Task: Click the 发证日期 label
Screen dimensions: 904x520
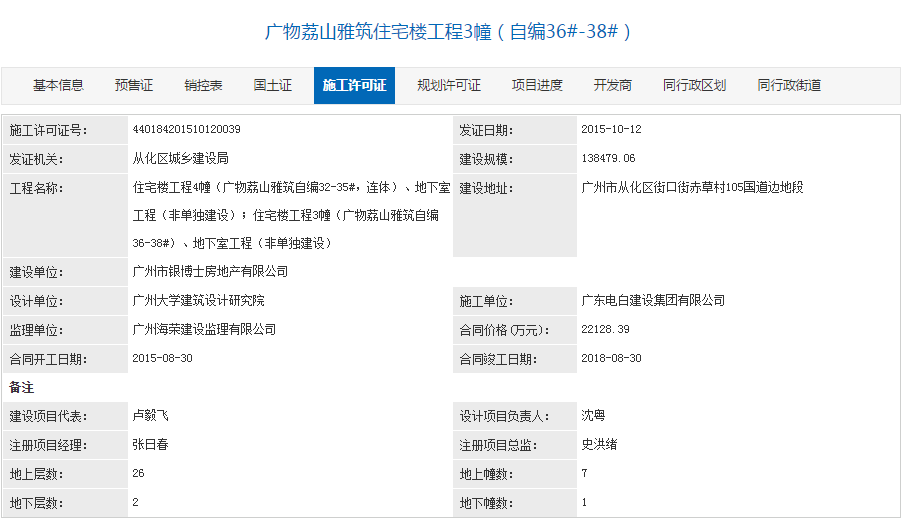Action: pos(486,130)
